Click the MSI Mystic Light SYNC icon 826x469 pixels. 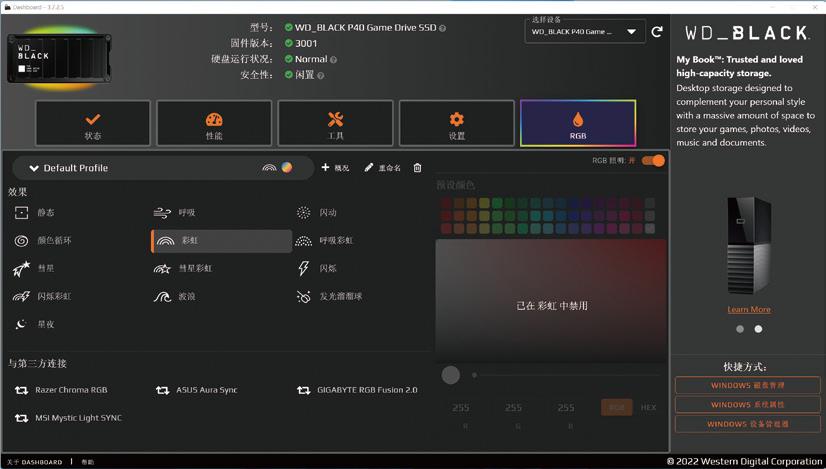pyautogui.click(x=21, y=418)
